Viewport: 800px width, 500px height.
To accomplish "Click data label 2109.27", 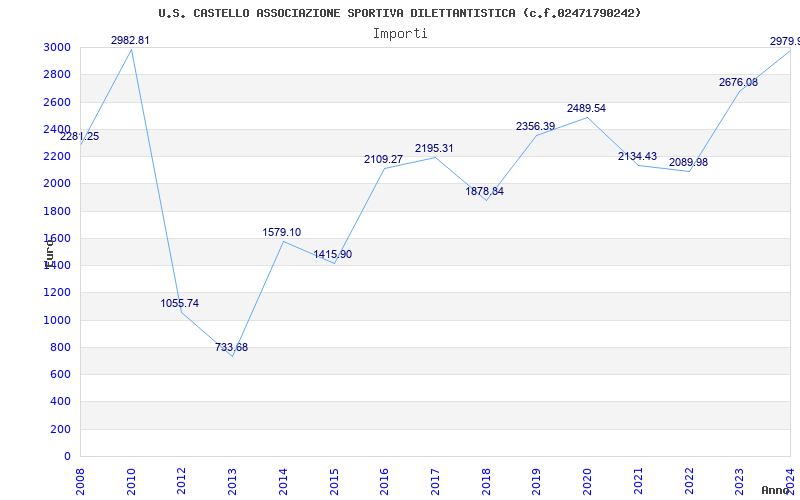I will point(383,160).
